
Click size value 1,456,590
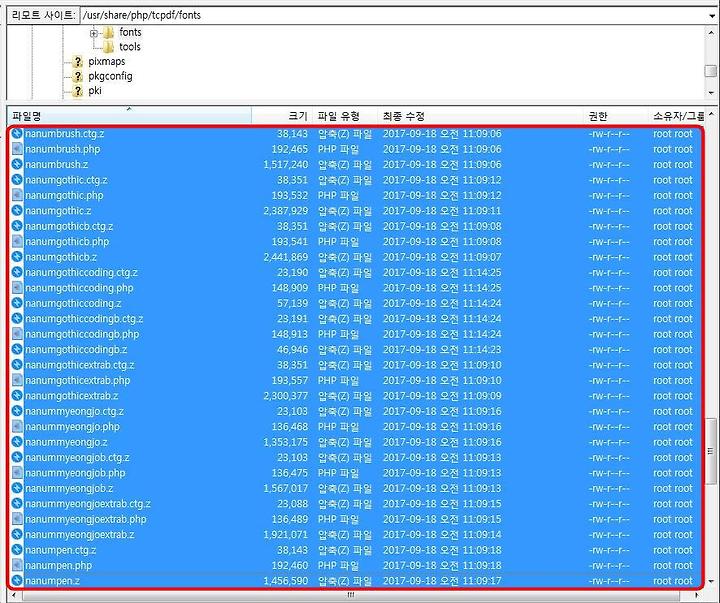(x=286, y=581)
